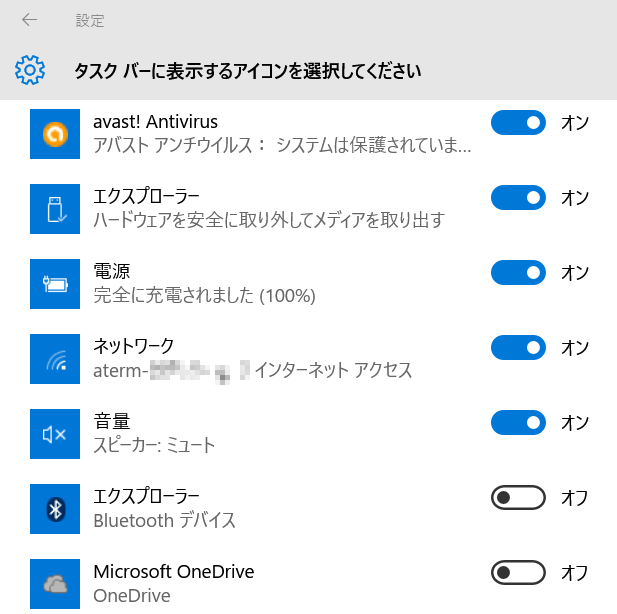The image size is (617, 614).
Task: Select the Wi-Fi network icon
Action: pos(55,359)
